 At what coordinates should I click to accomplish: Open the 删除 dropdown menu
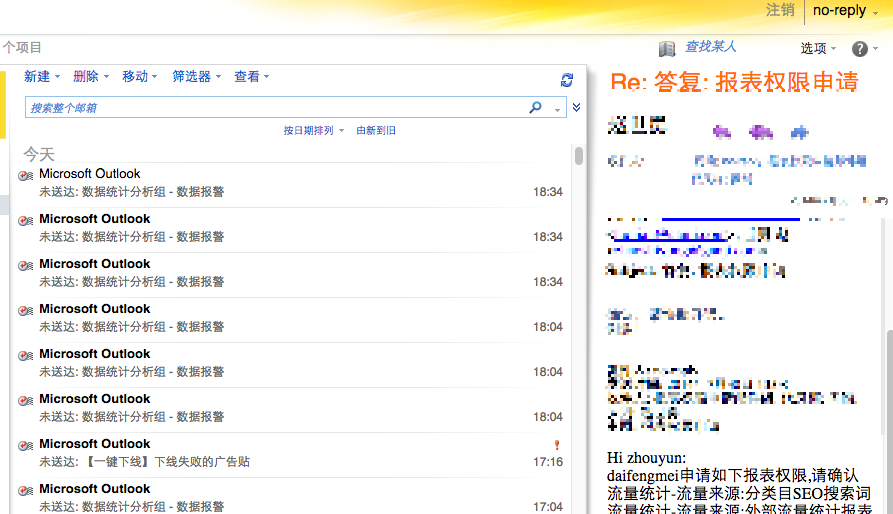tap(91, 76)
